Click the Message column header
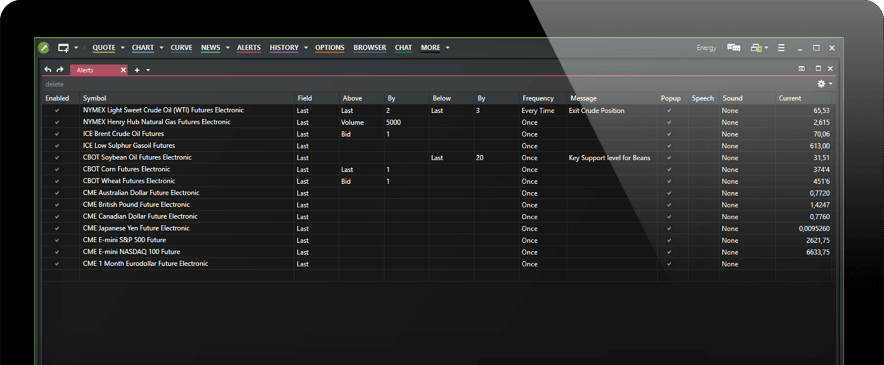The height and width of the screenshot is (365, 884). 612,98
